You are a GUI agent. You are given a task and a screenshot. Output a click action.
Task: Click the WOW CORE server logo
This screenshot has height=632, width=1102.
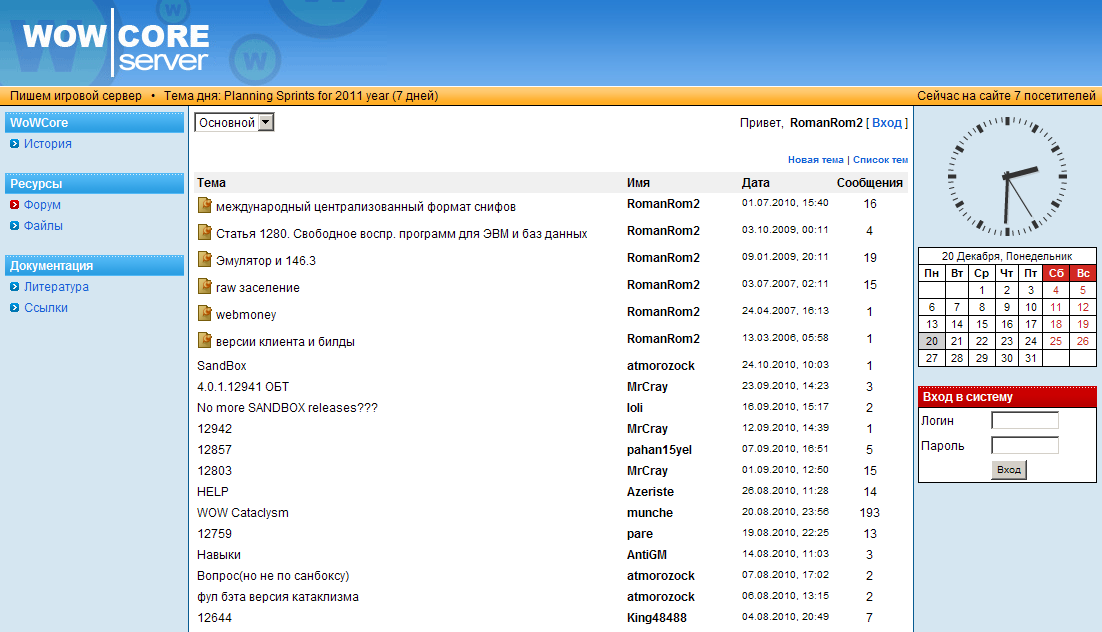pyautogui.click(x=116, y=43)
